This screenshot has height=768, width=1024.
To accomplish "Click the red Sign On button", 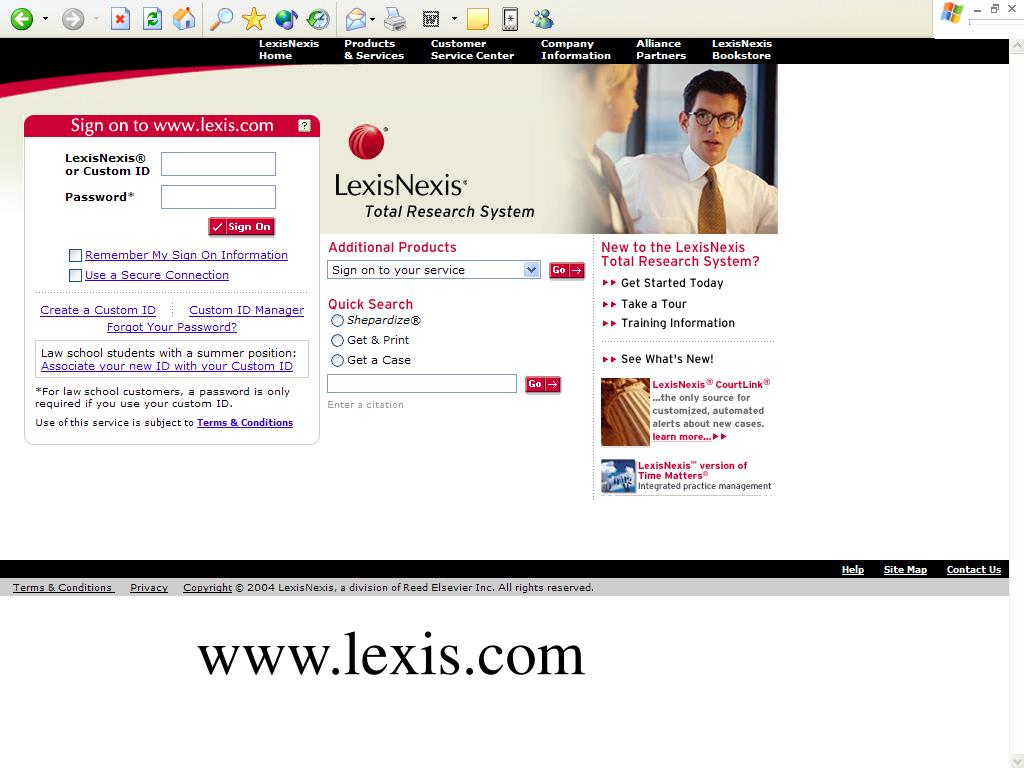I will (242, 227).
